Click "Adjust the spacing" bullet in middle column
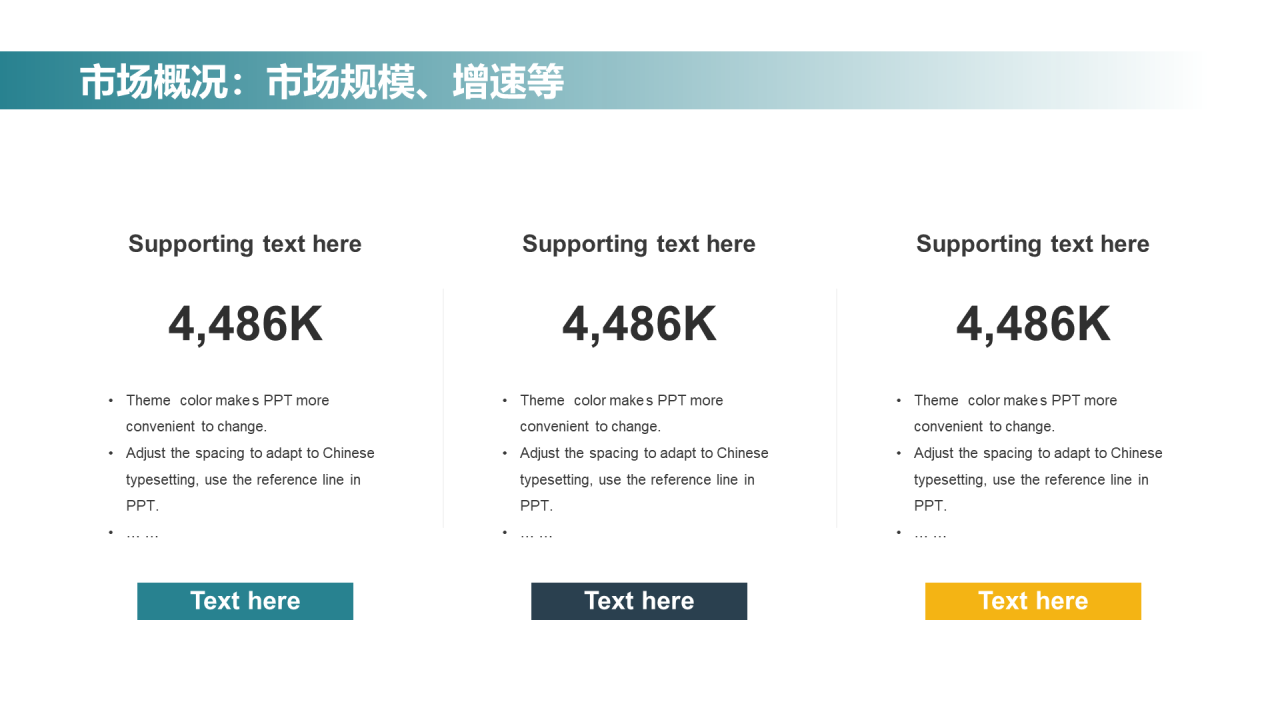This screenshot has width=1280, height=720. pos(644,479)
